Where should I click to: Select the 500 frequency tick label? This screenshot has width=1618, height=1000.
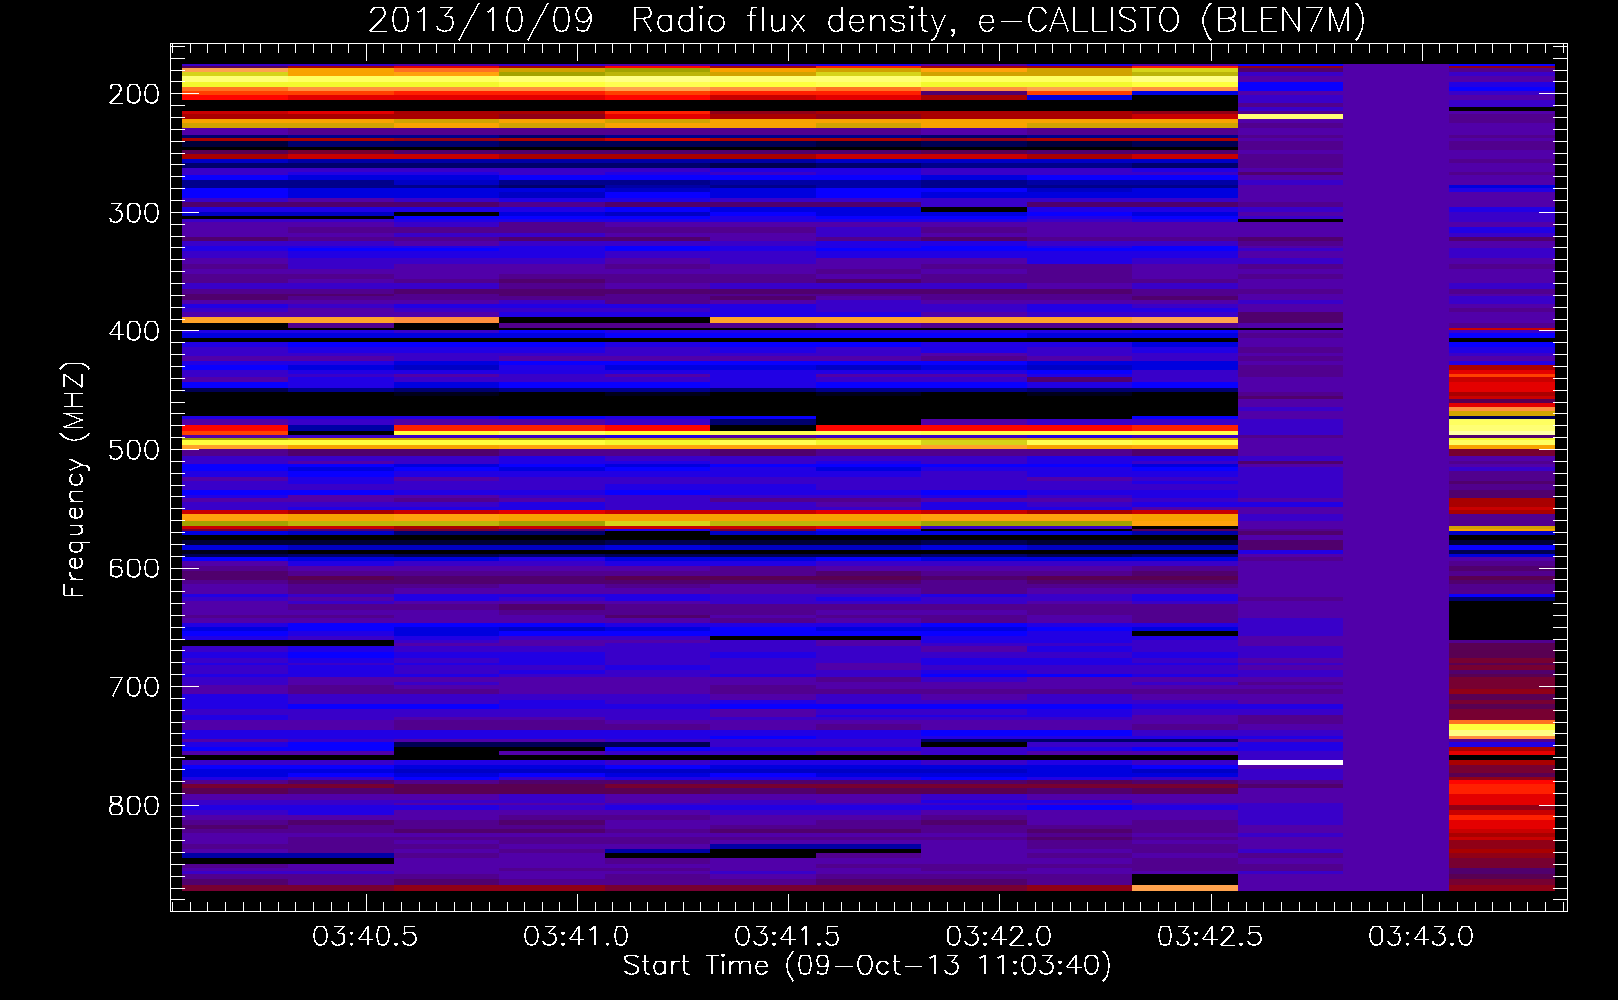pos(134,450)
